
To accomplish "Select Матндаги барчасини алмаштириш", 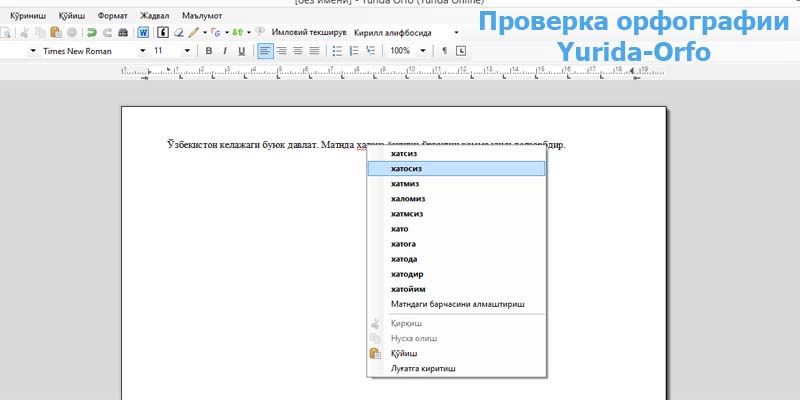I will [x=457, y=304].
